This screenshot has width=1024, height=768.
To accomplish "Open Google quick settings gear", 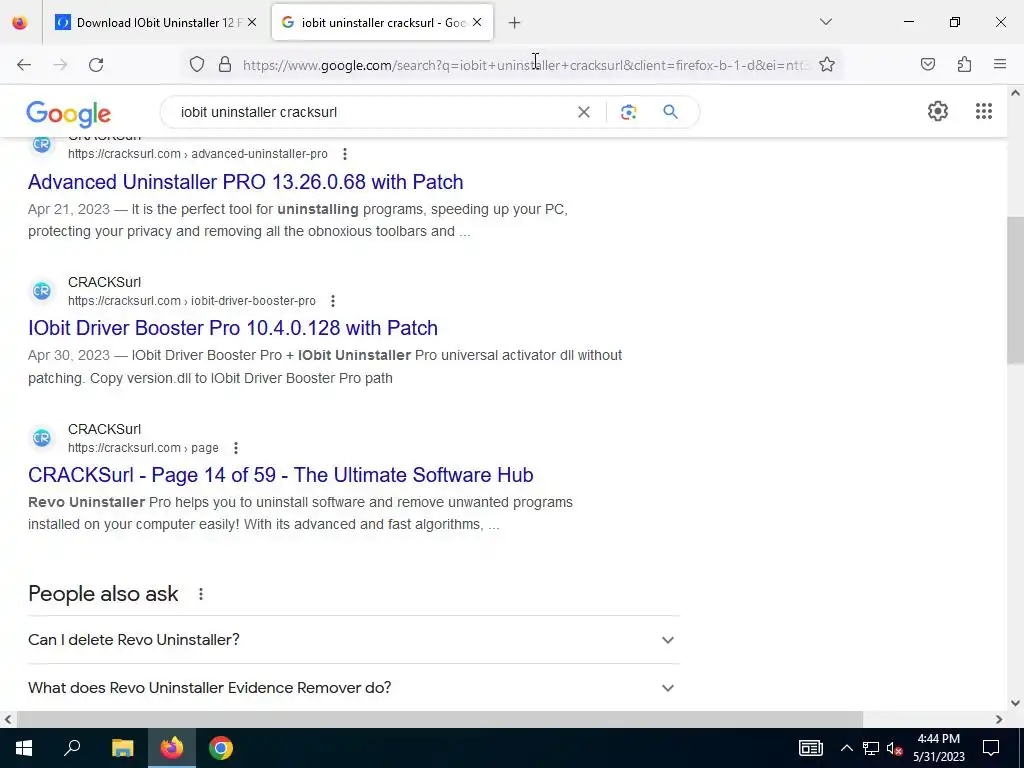I will (x=938, y=112).
